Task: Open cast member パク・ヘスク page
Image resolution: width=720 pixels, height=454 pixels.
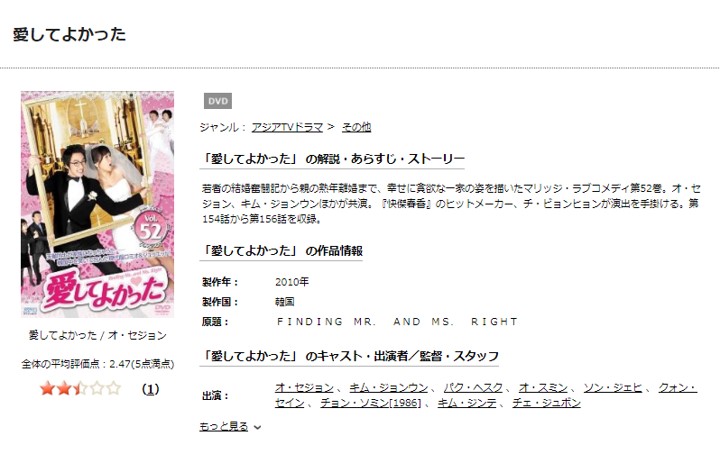Action: tap(473, 388)
